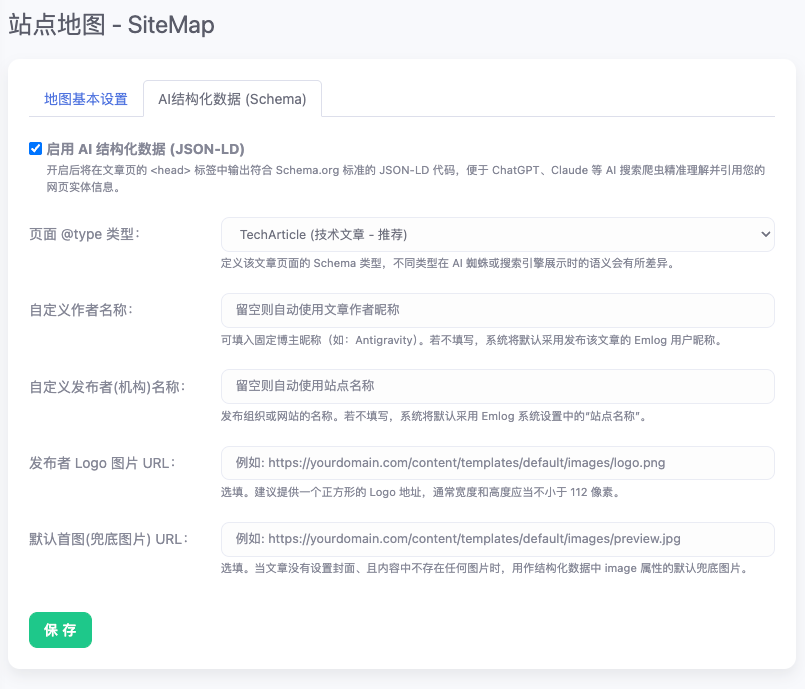This screenshot has height=689, width=805.
Task: Toggle the 启用 AI 结构化数据 checkbox
Action: click(x=35, y=148)
